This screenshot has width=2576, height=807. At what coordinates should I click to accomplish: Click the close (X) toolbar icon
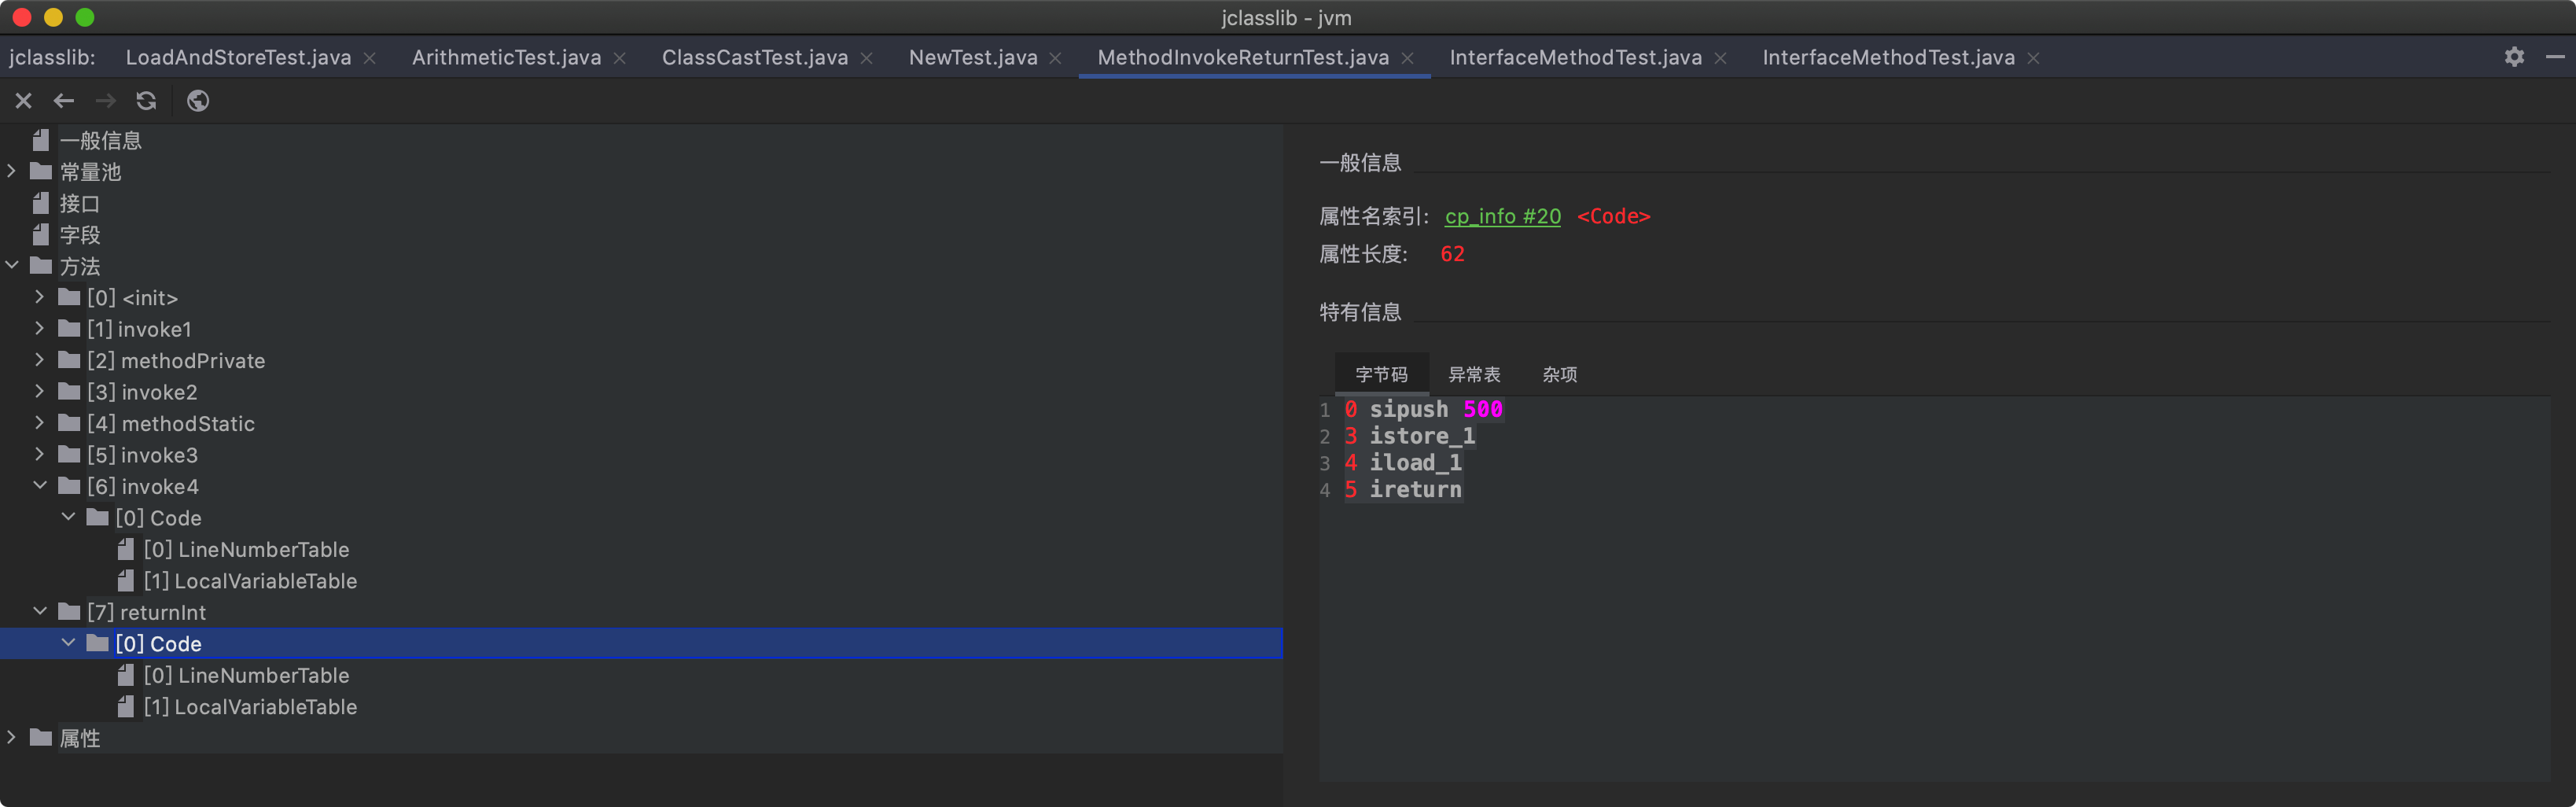[x=24, y=101]
